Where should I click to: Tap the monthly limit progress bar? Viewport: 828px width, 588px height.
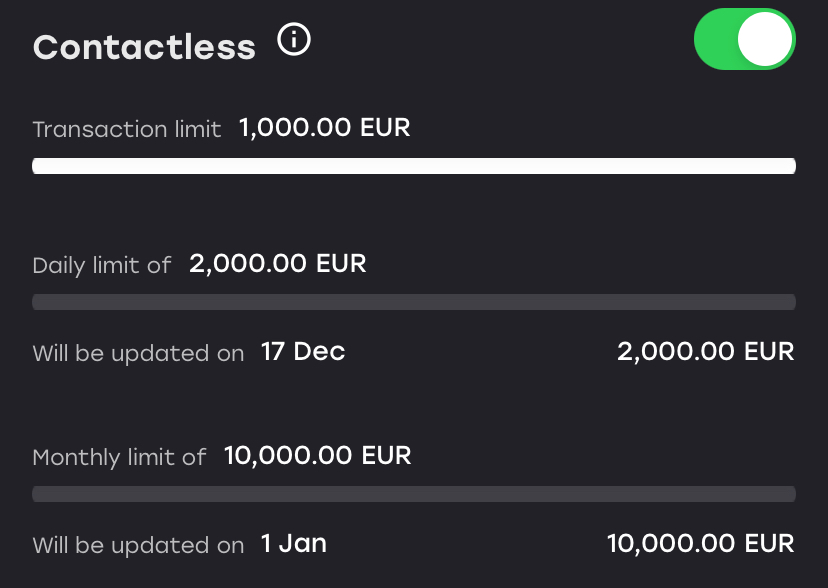pos(414,494)
